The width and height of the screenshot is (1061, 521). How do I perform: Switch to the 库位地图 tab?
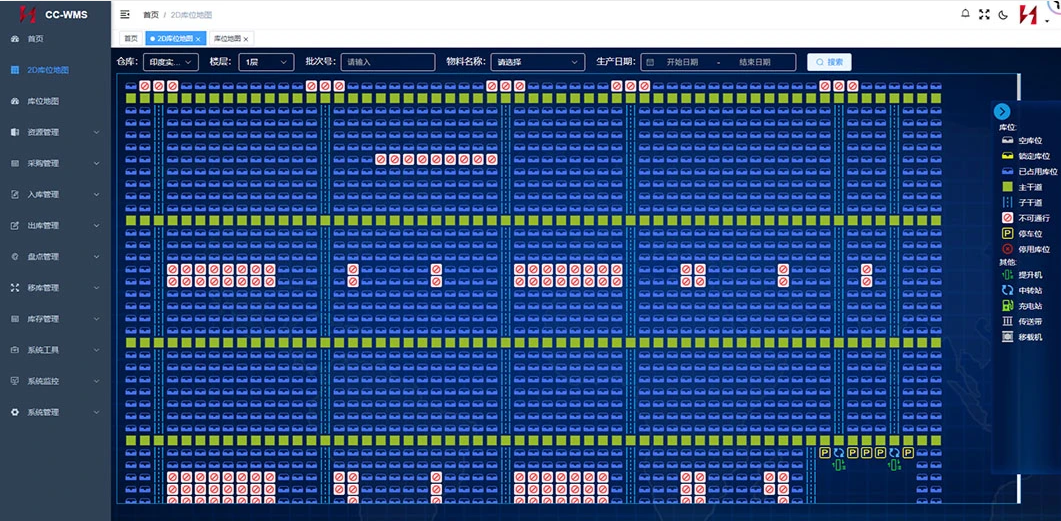(227, 39)
